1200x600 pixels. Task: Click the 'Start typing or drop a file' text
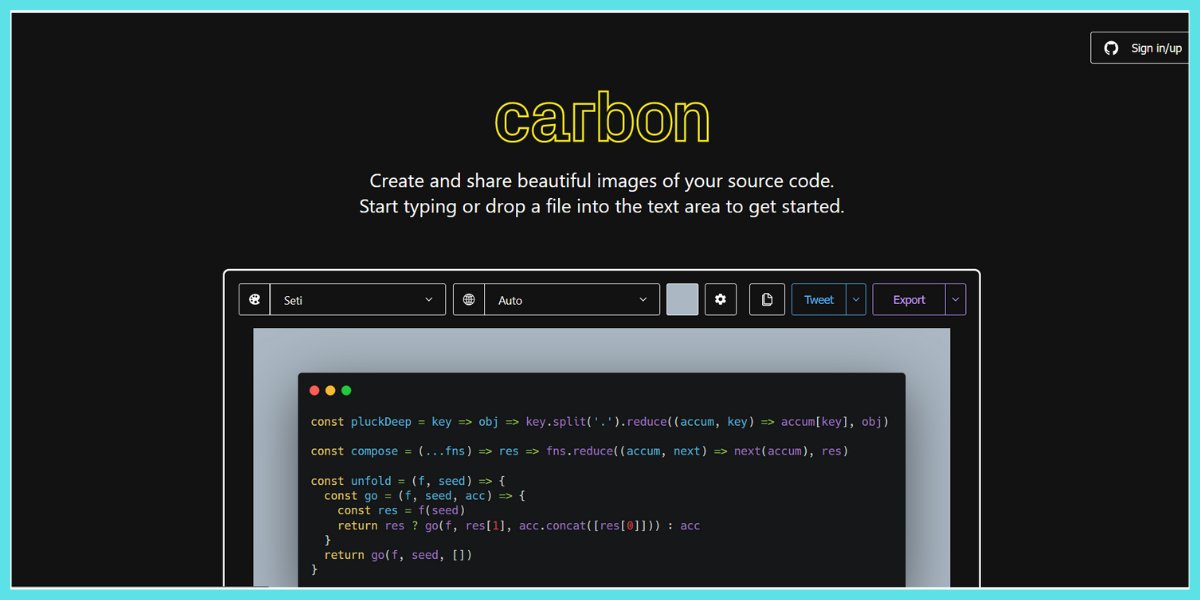pyautogui.click(x=602, y=207)
